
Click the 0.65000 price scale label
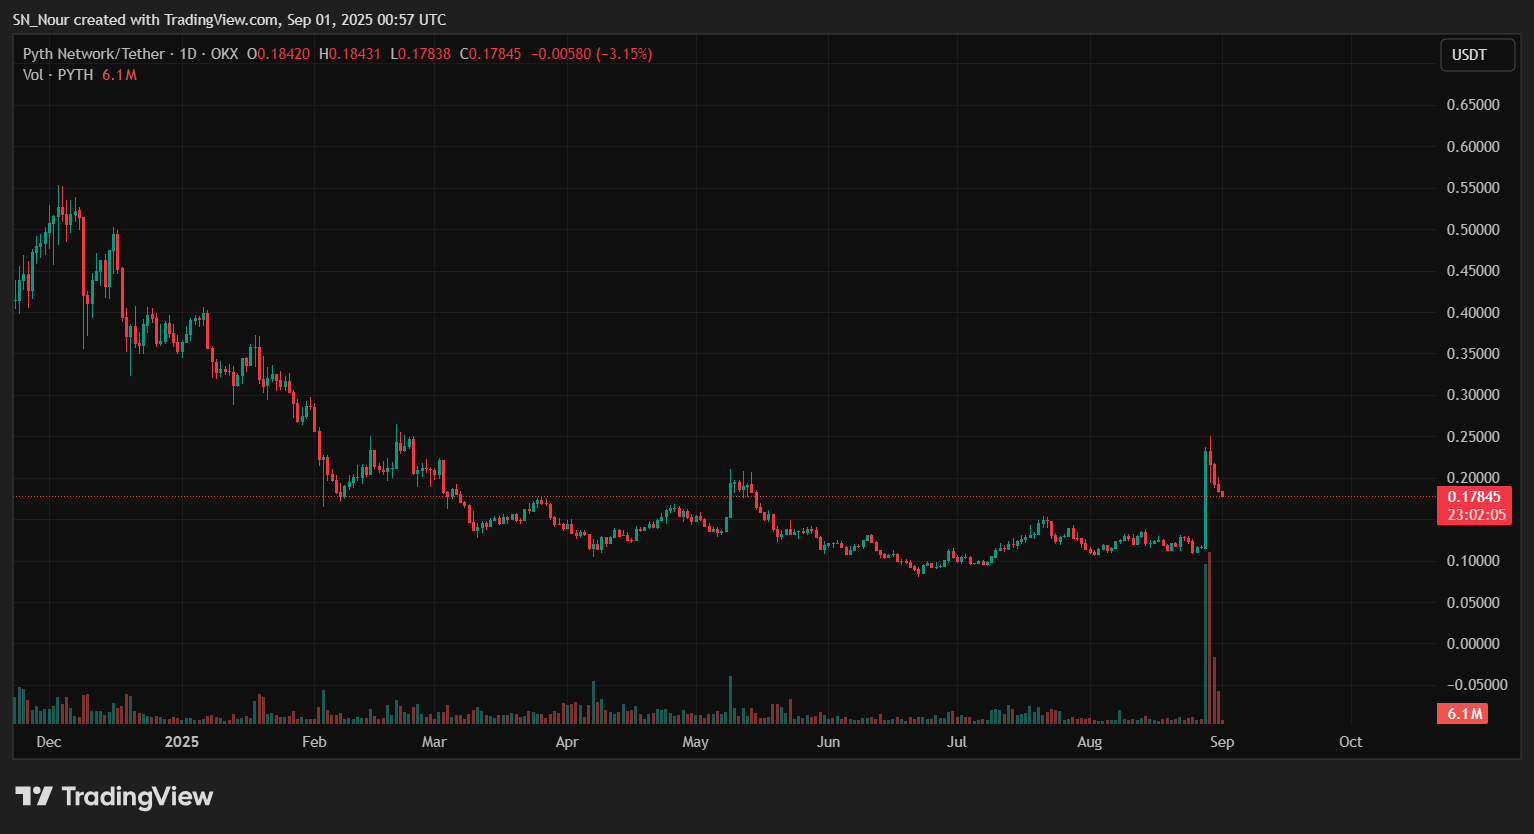click(x=1473, y=105)
